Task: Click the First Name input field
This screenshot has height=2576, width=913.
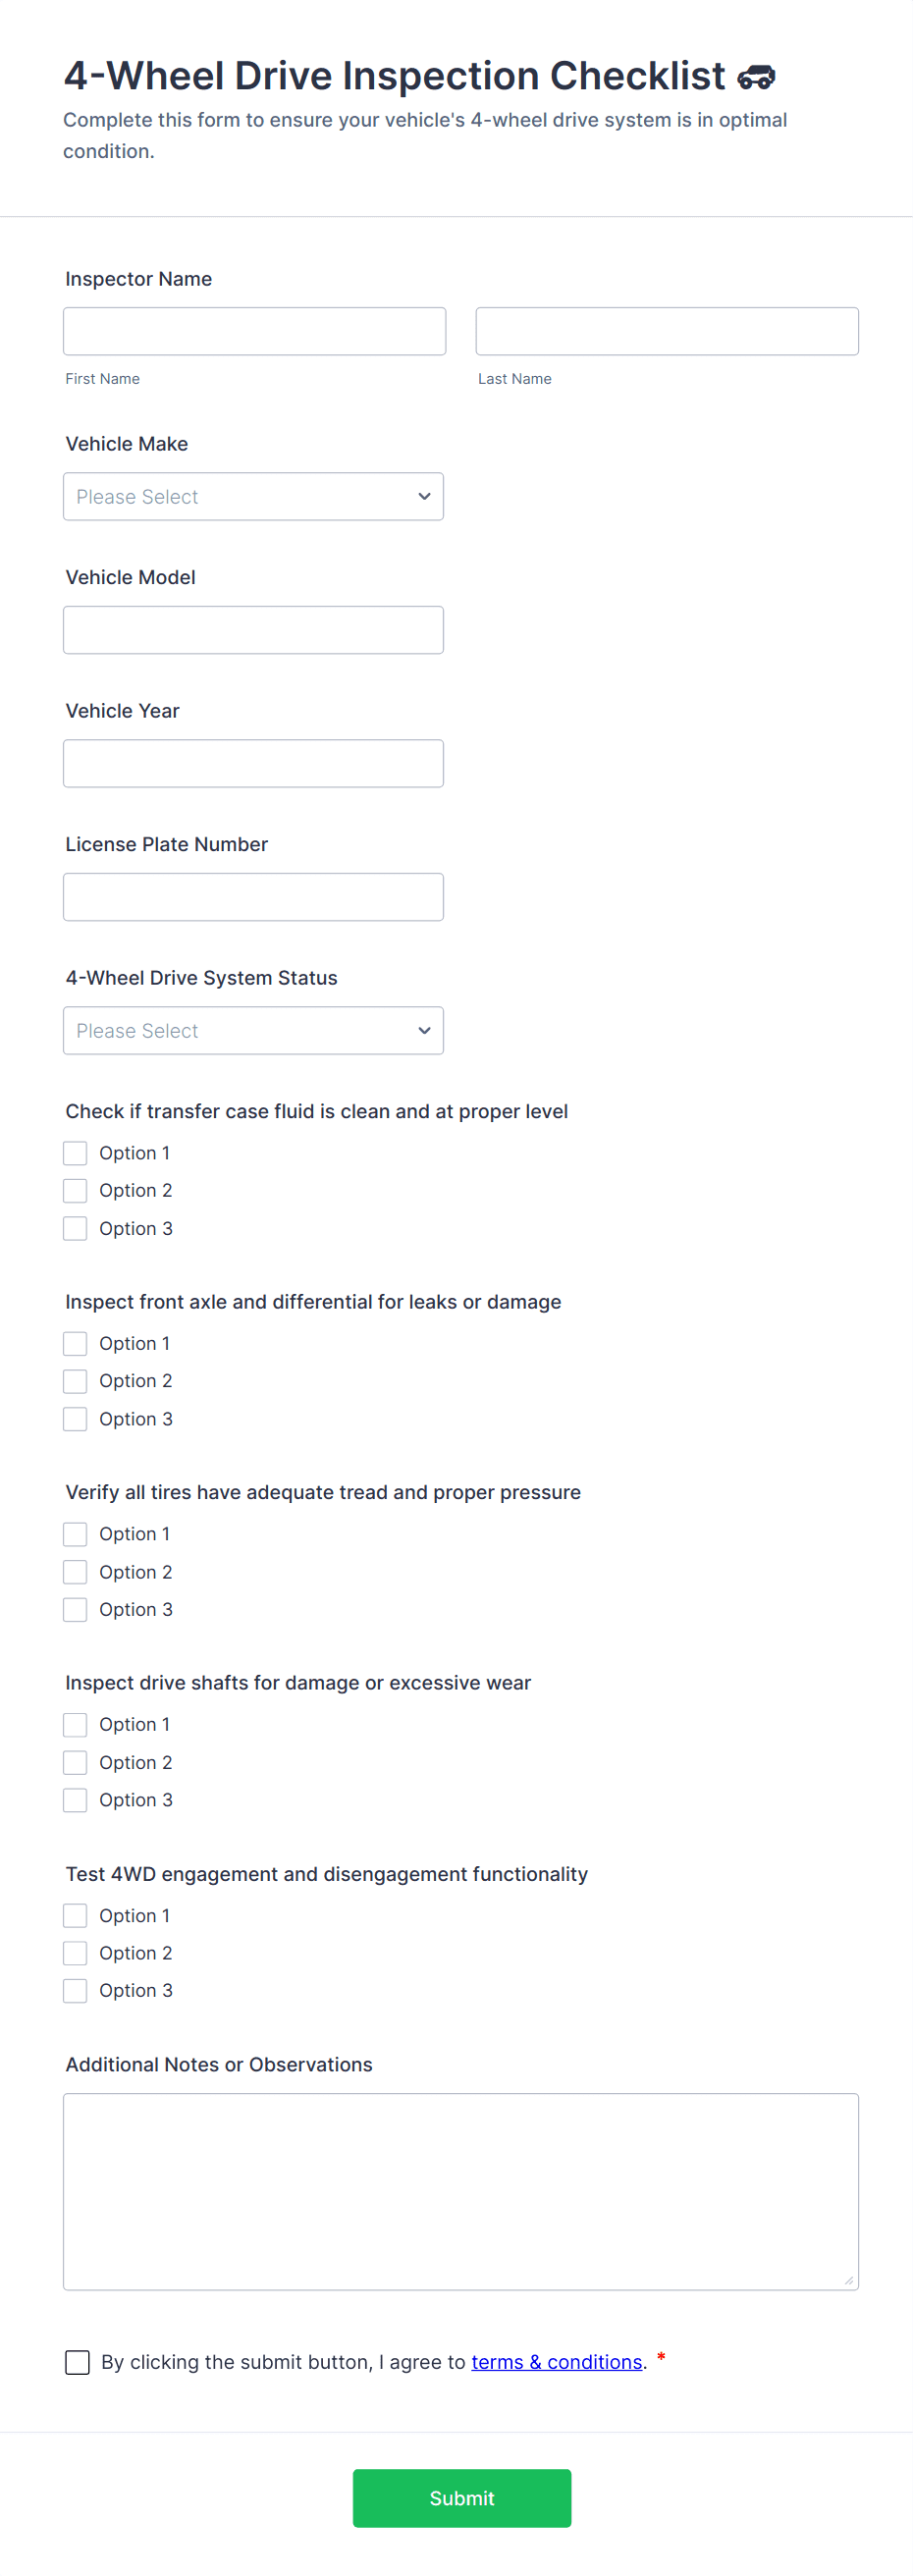Action: [x=254, y=331]
